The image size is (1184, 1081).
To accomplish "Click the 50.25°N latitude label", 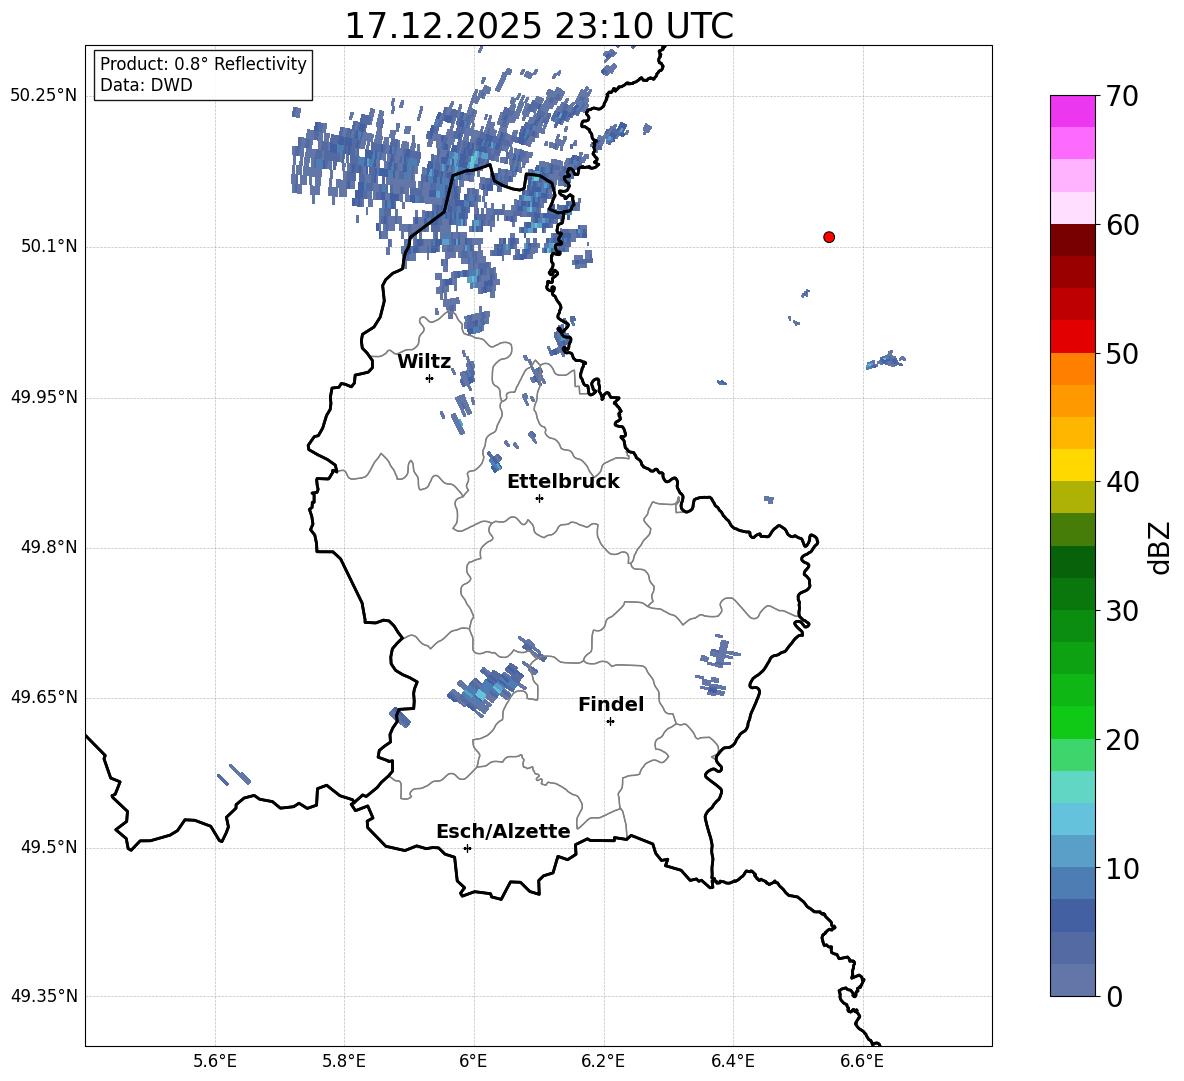I will (44, 96).
